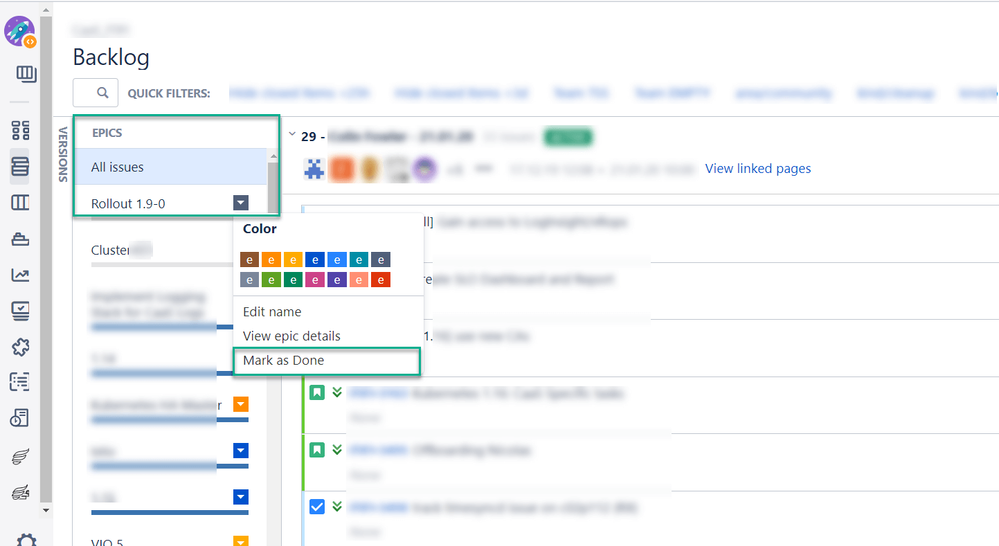Screen dimensions: 999x546
Task: Choose Mark as Done
Action: [x=327, y=361]
